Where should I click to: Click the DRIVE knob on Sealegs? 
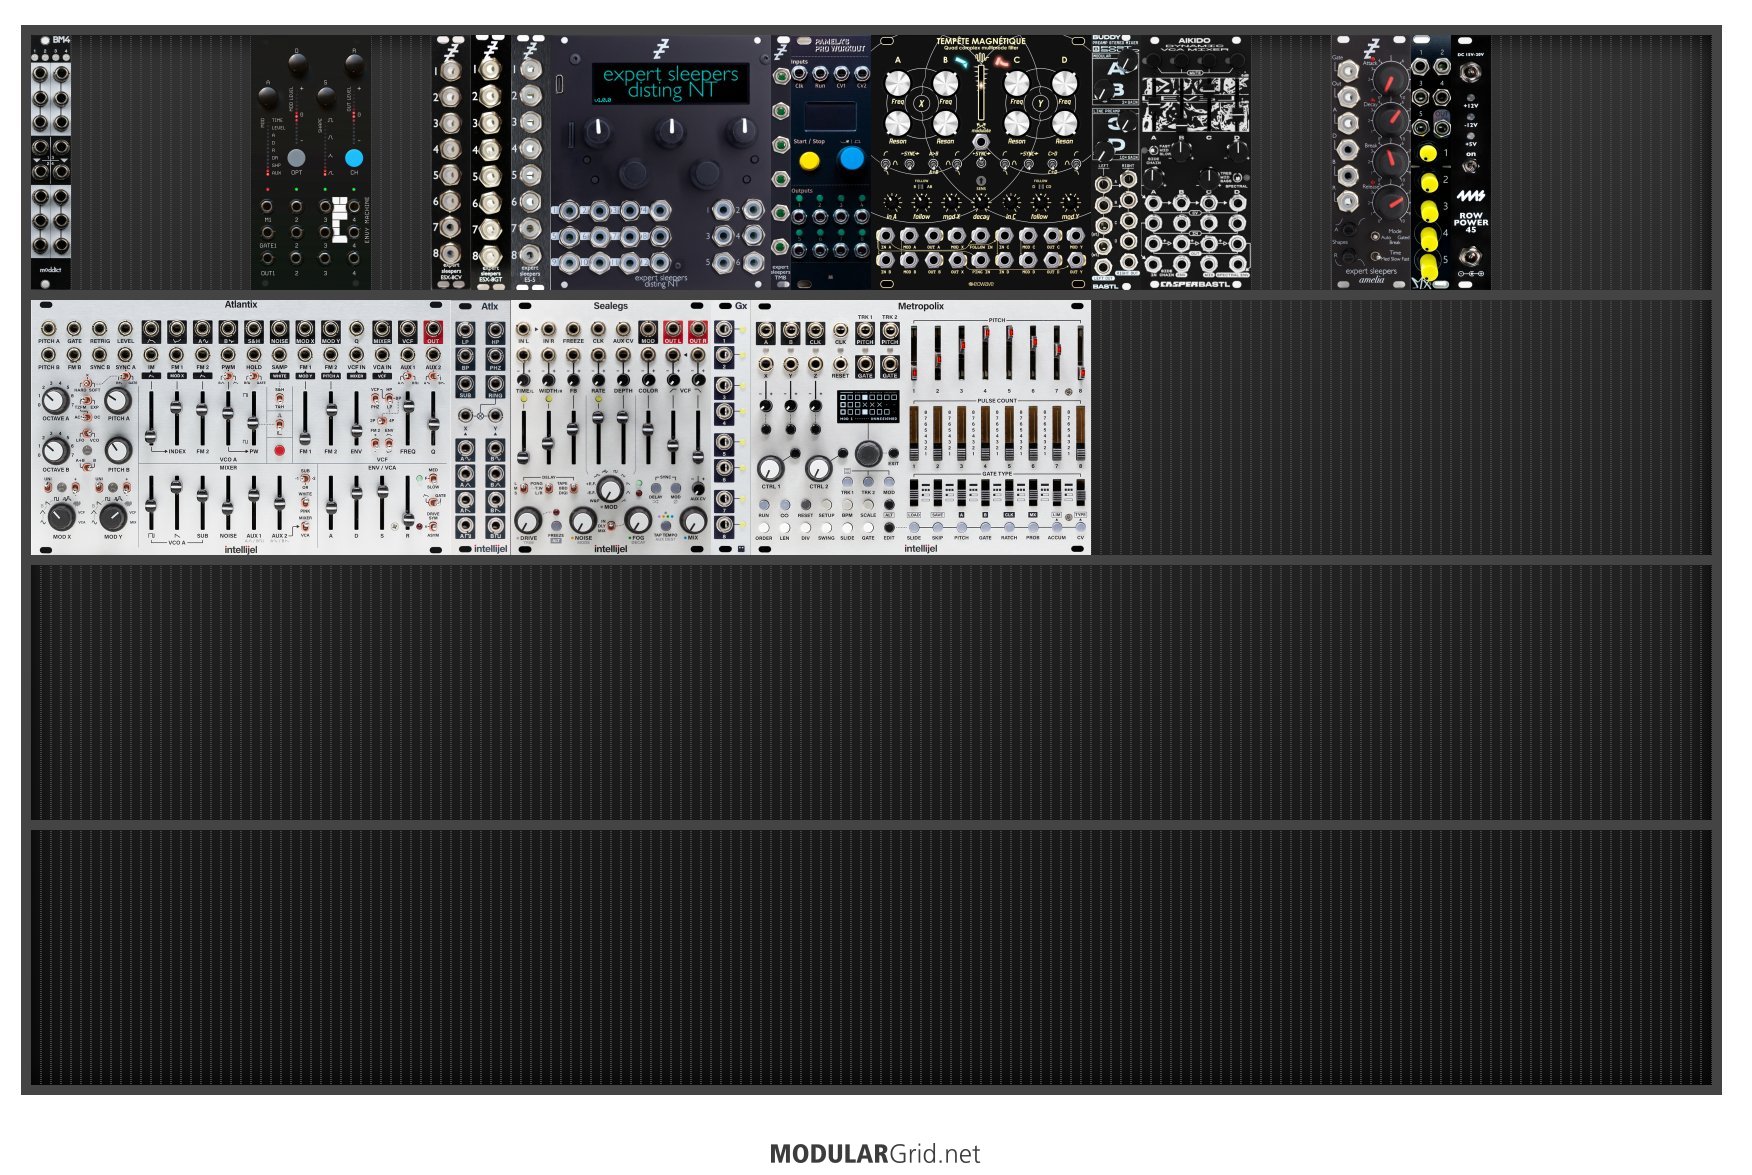click(x=528, y=520)
